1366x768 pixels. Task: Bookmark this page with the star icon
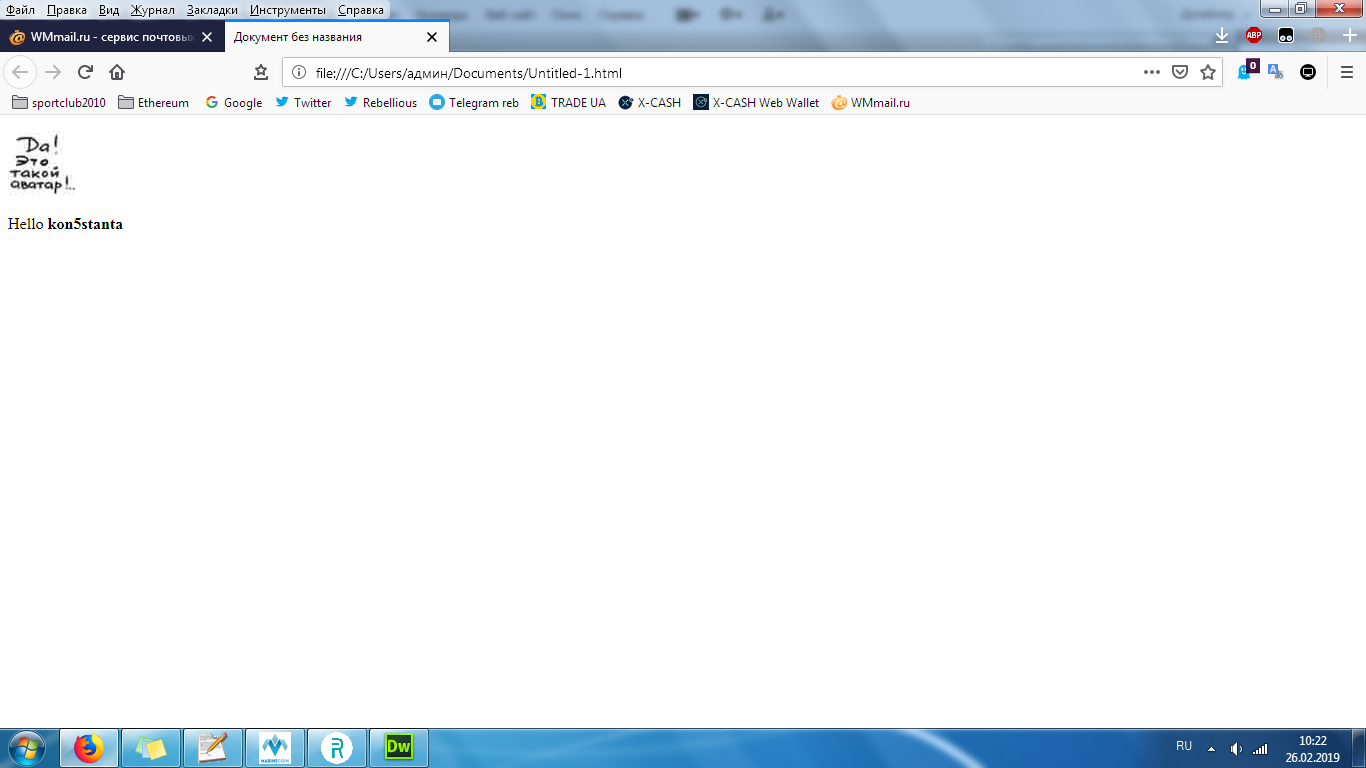(1208, 72)
